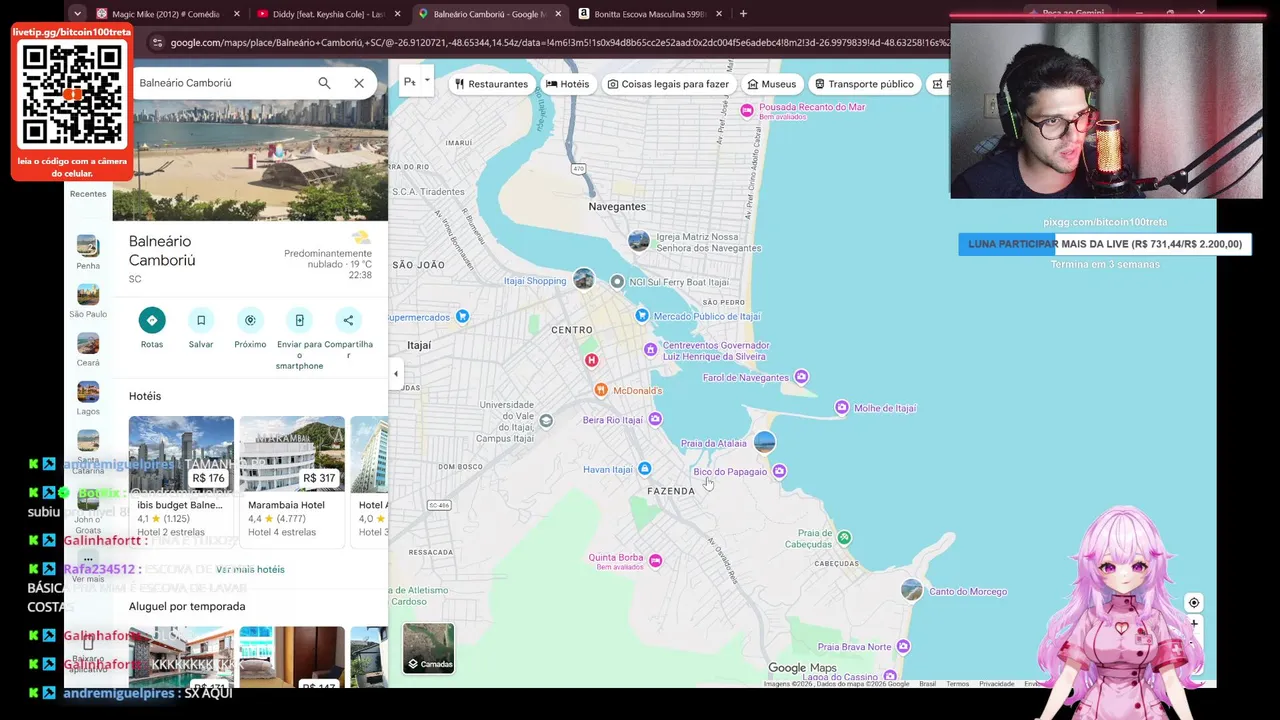Select the Balneário Camboriú Google Maps tab

pyautogui.click(x=489, y=14)
